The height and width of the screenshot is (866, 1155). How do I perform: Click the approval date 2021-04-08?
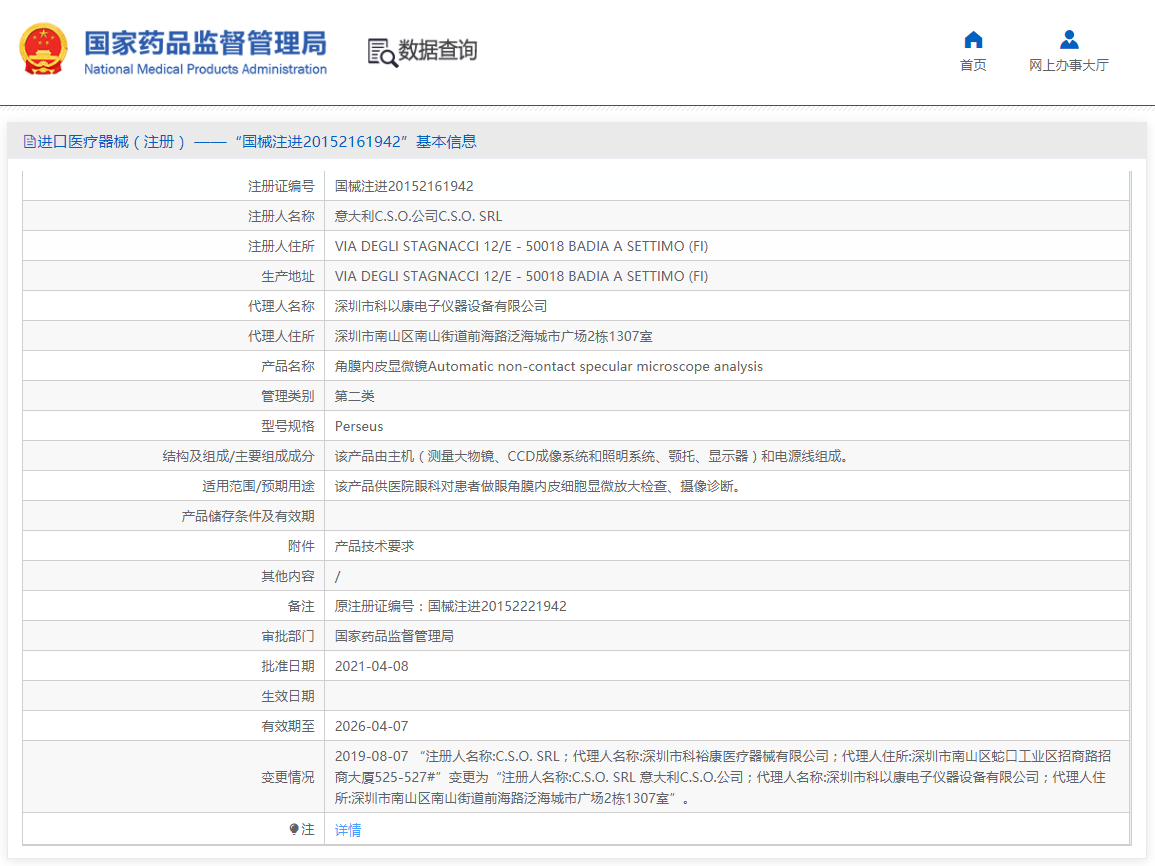(x=371, y=666)
